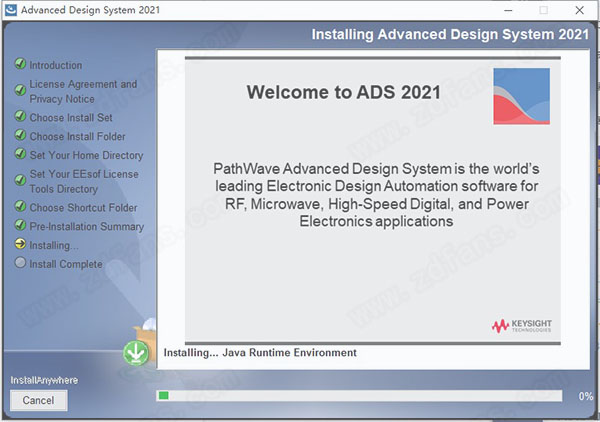Click the Installing... Java Runtime Environment status text
The image size is (600, 422).
coord(260,352)
